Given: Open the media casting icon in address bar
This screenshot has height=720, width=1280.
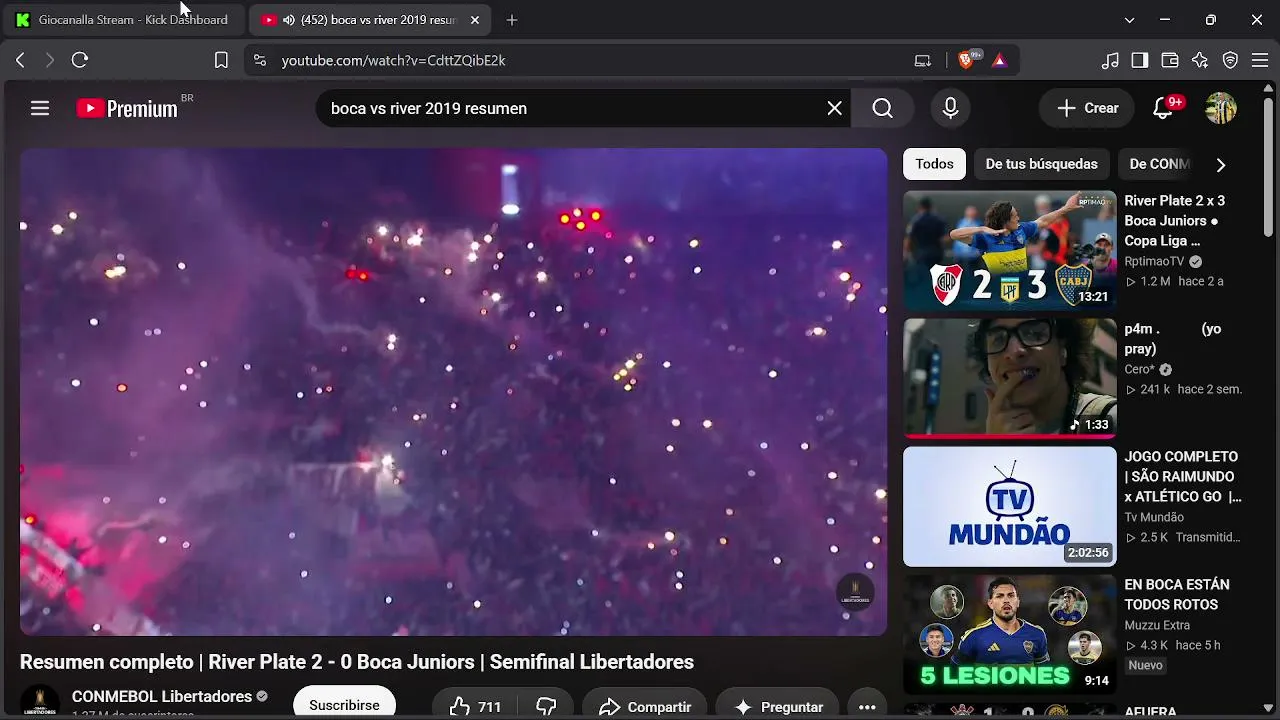Looking at the screenshot, I should [923, 60].
